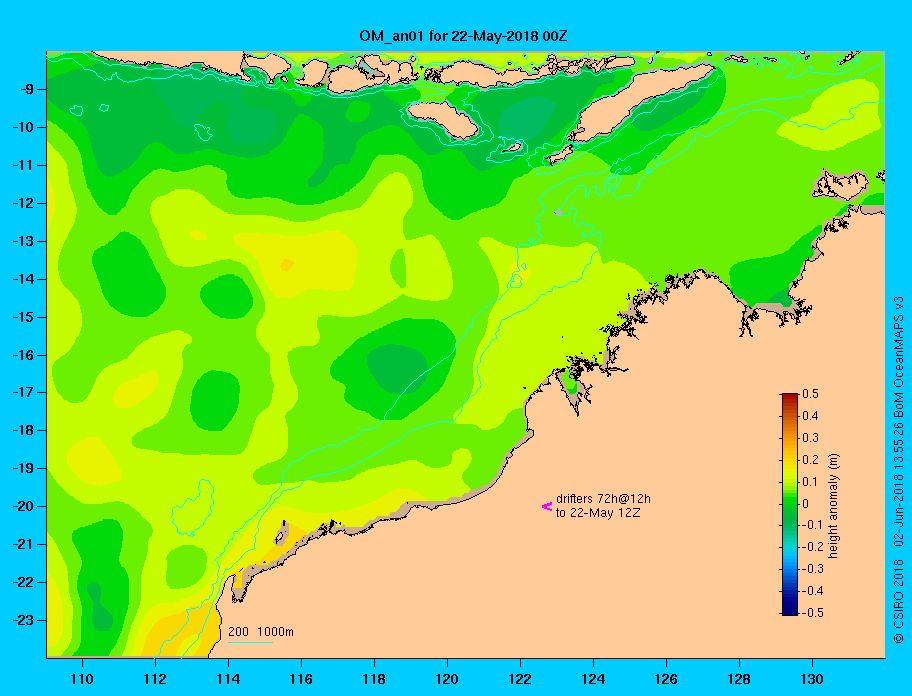Click longitude axis label 122
912x696 pixels.
tap(520, 679)
